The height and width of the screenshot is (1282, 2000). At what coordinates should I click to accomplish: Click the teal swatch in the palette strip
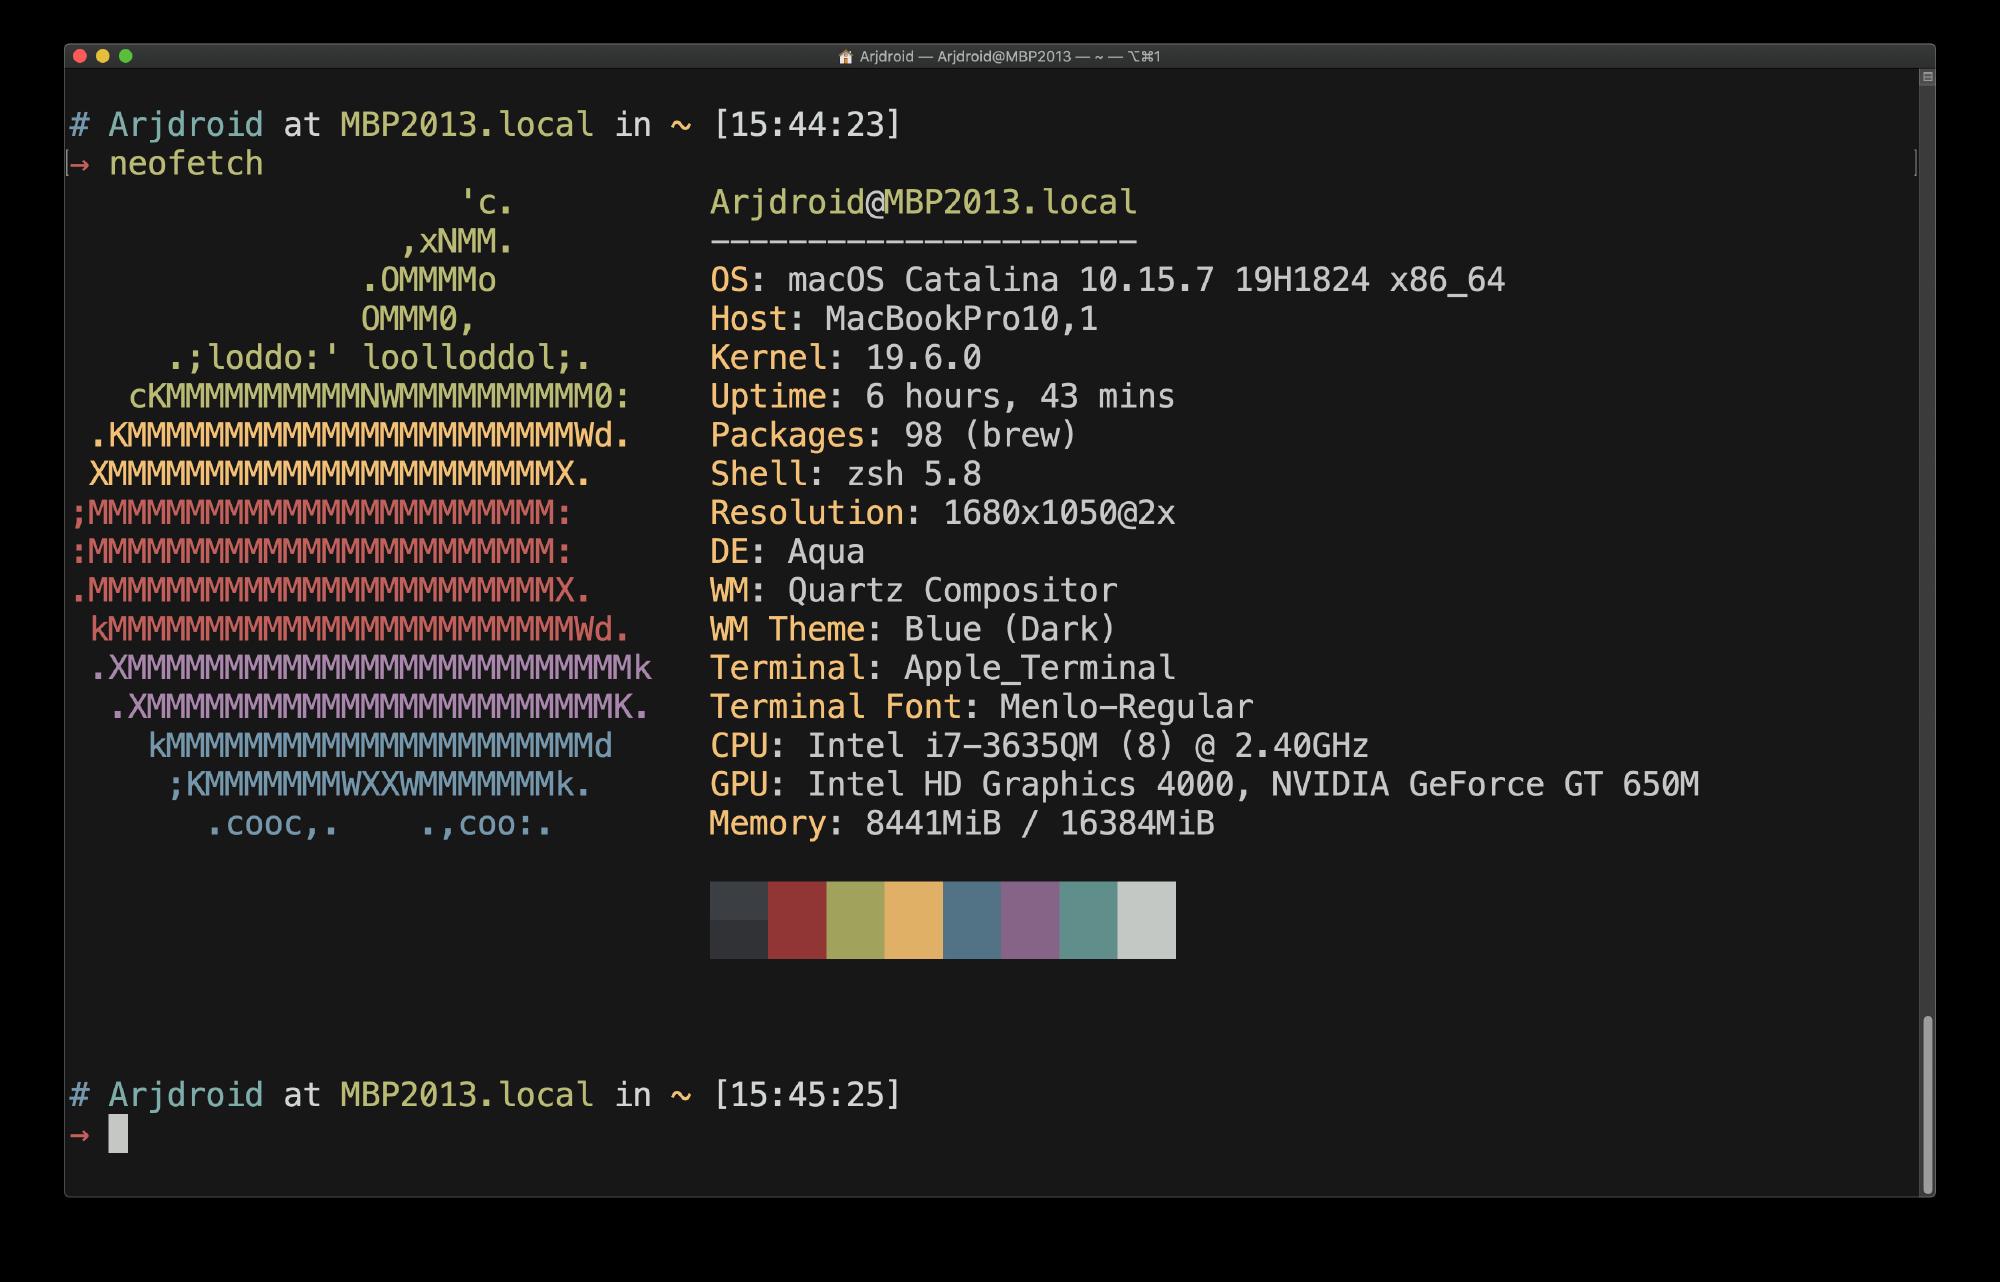tap(1086, 920)
